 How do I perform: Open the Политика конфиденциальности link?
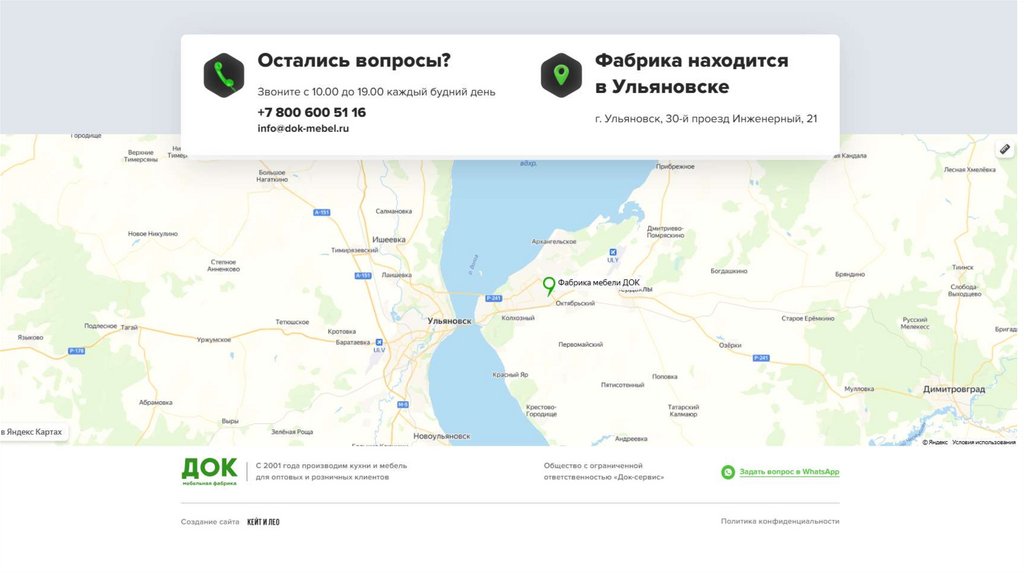pos(780,521)
